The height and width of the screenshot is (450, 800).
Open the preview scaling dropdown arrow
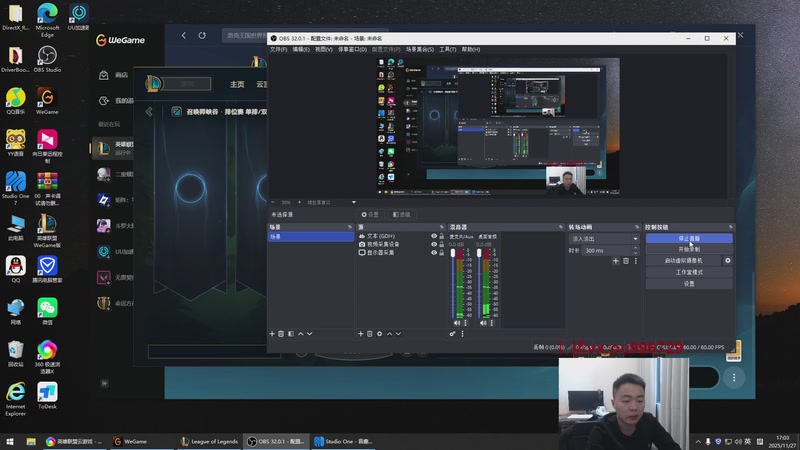coord(354,203)
